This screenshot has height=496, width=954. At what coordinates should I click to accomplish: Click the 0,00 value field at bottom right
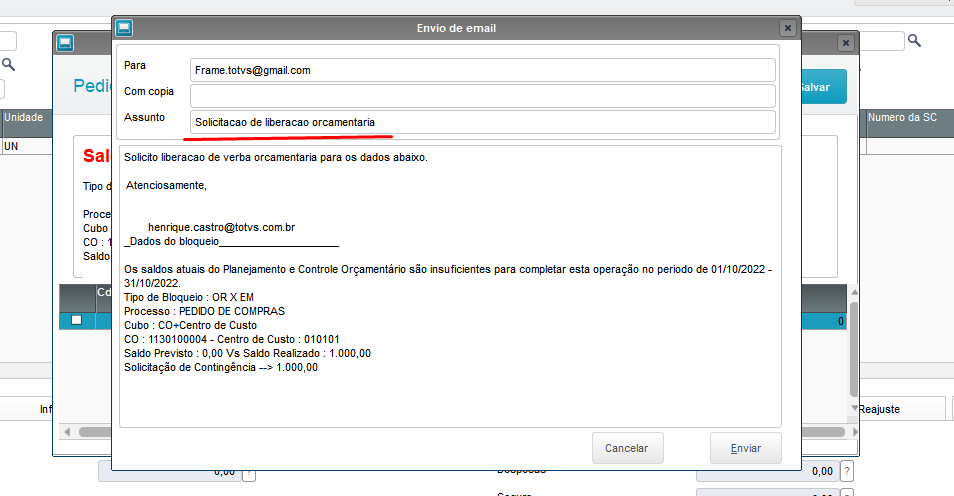click(x=767, y=471)
